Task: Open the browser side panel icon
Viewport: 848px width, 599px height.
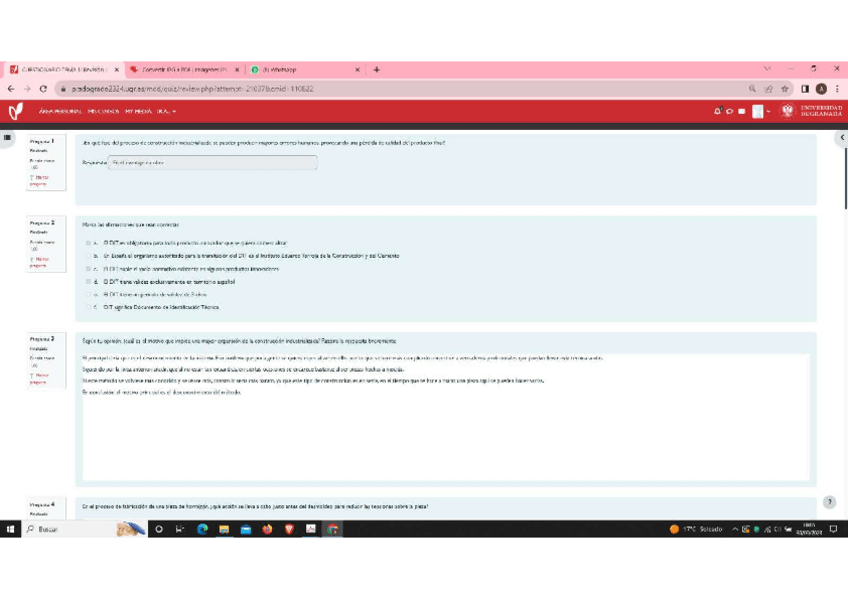Action: pos(805,89)
